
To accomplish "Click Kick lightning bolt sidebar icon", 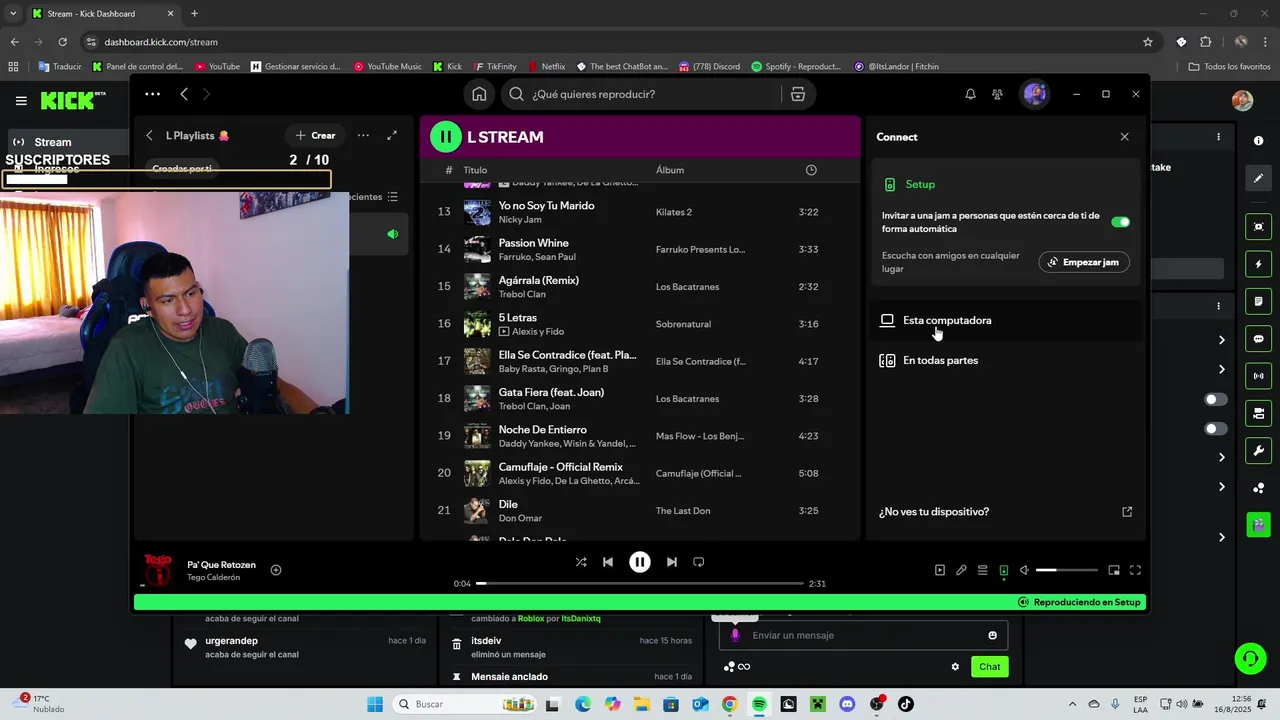I will coord(1258,264).
